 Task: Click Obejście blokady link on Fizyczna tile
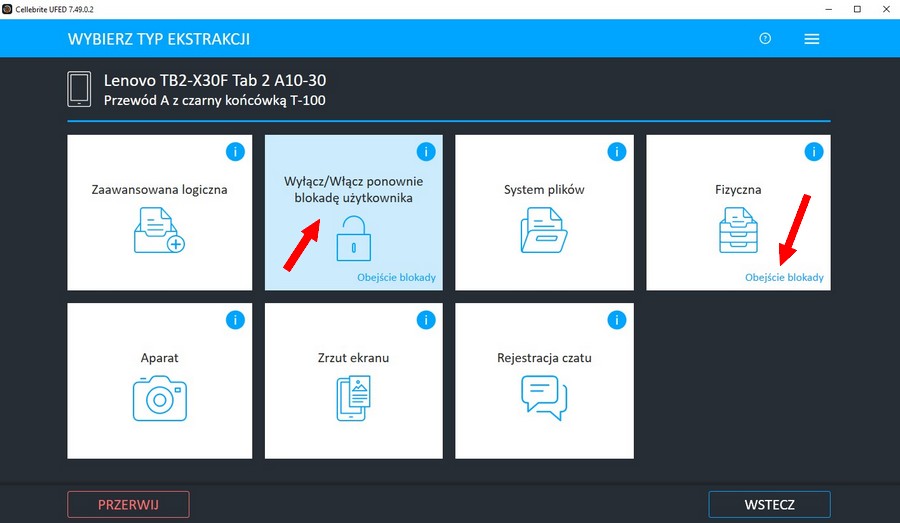[784, 277]
